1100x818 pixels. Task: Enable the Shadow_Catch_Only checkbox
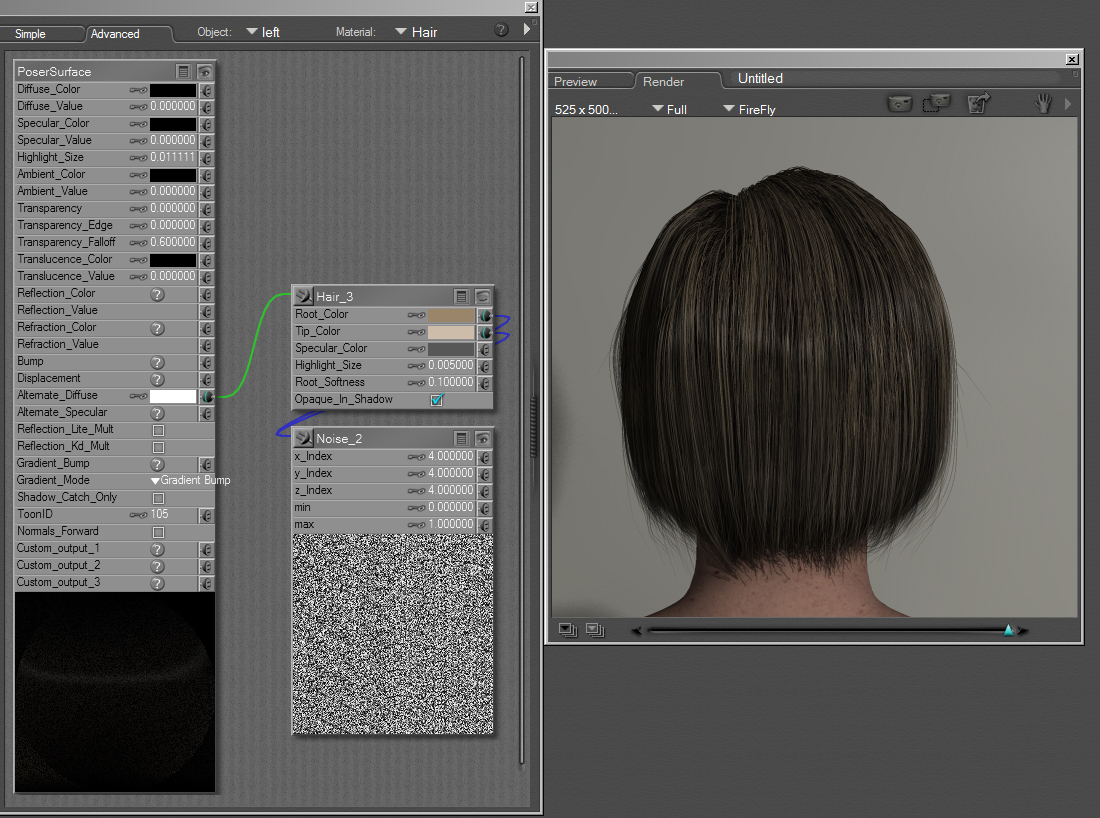point(158,498)
